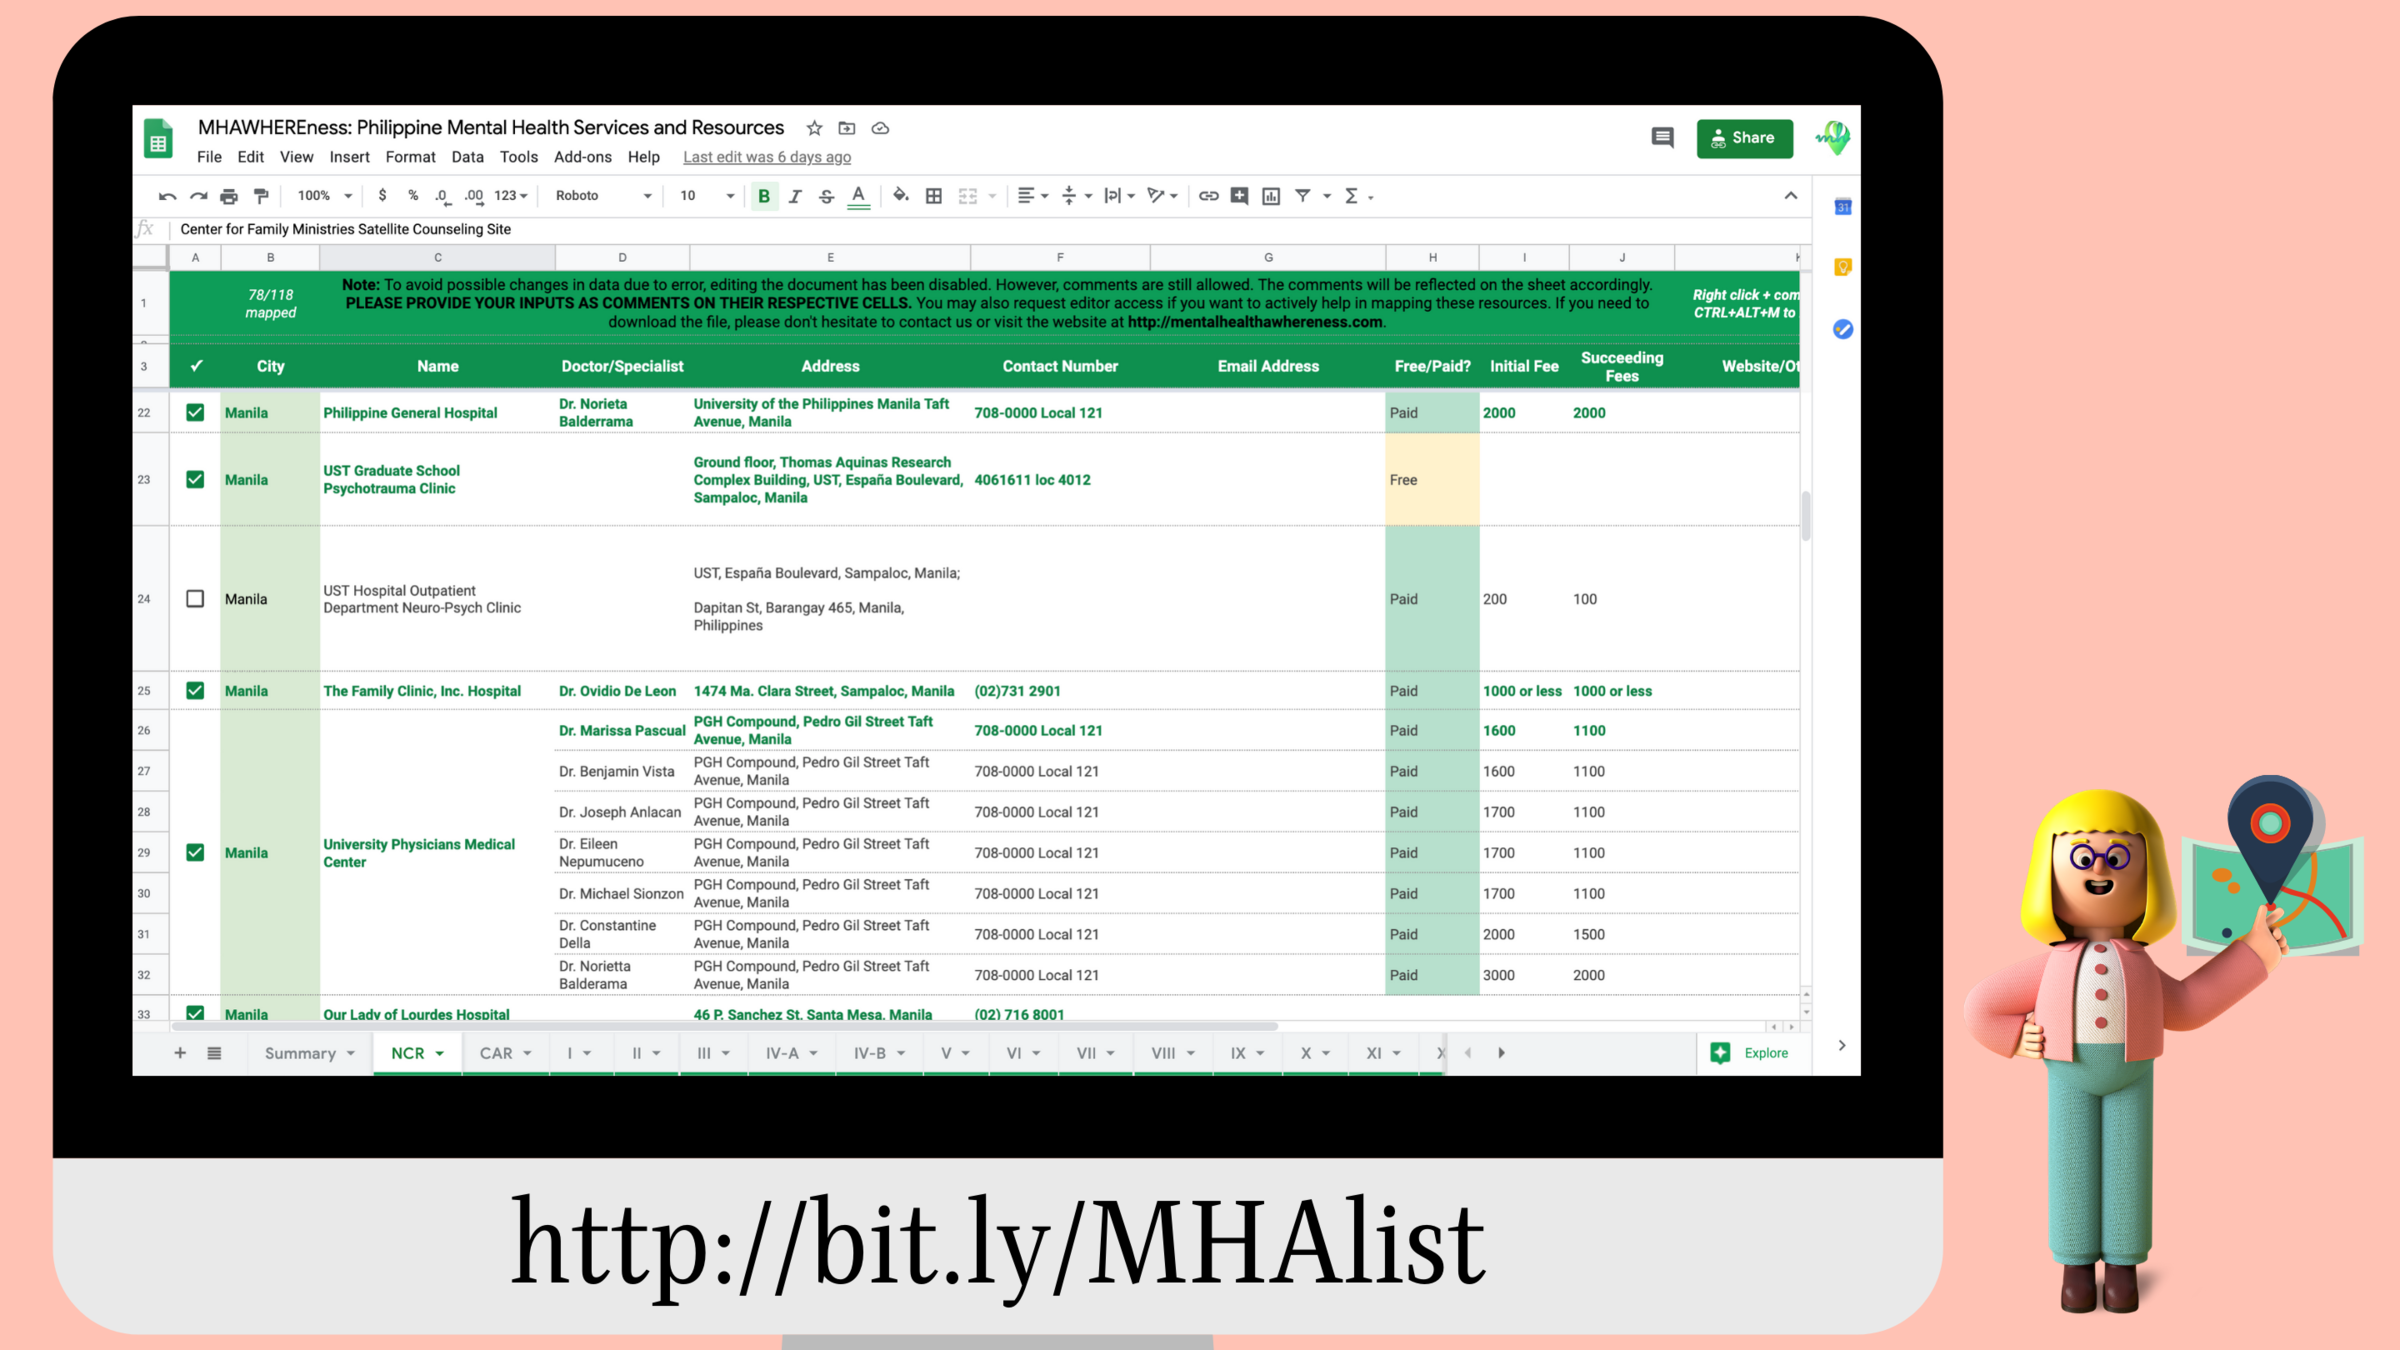Open the zoom level dropdown
The width and height of the screenshot is (2400, 1350).
tap(325, 196)
